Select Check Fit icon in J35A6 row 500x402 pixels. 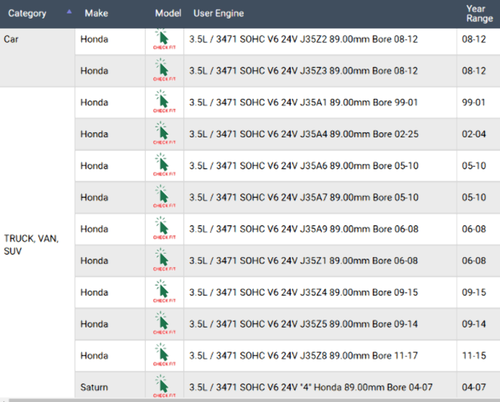(x=164, y=165)
